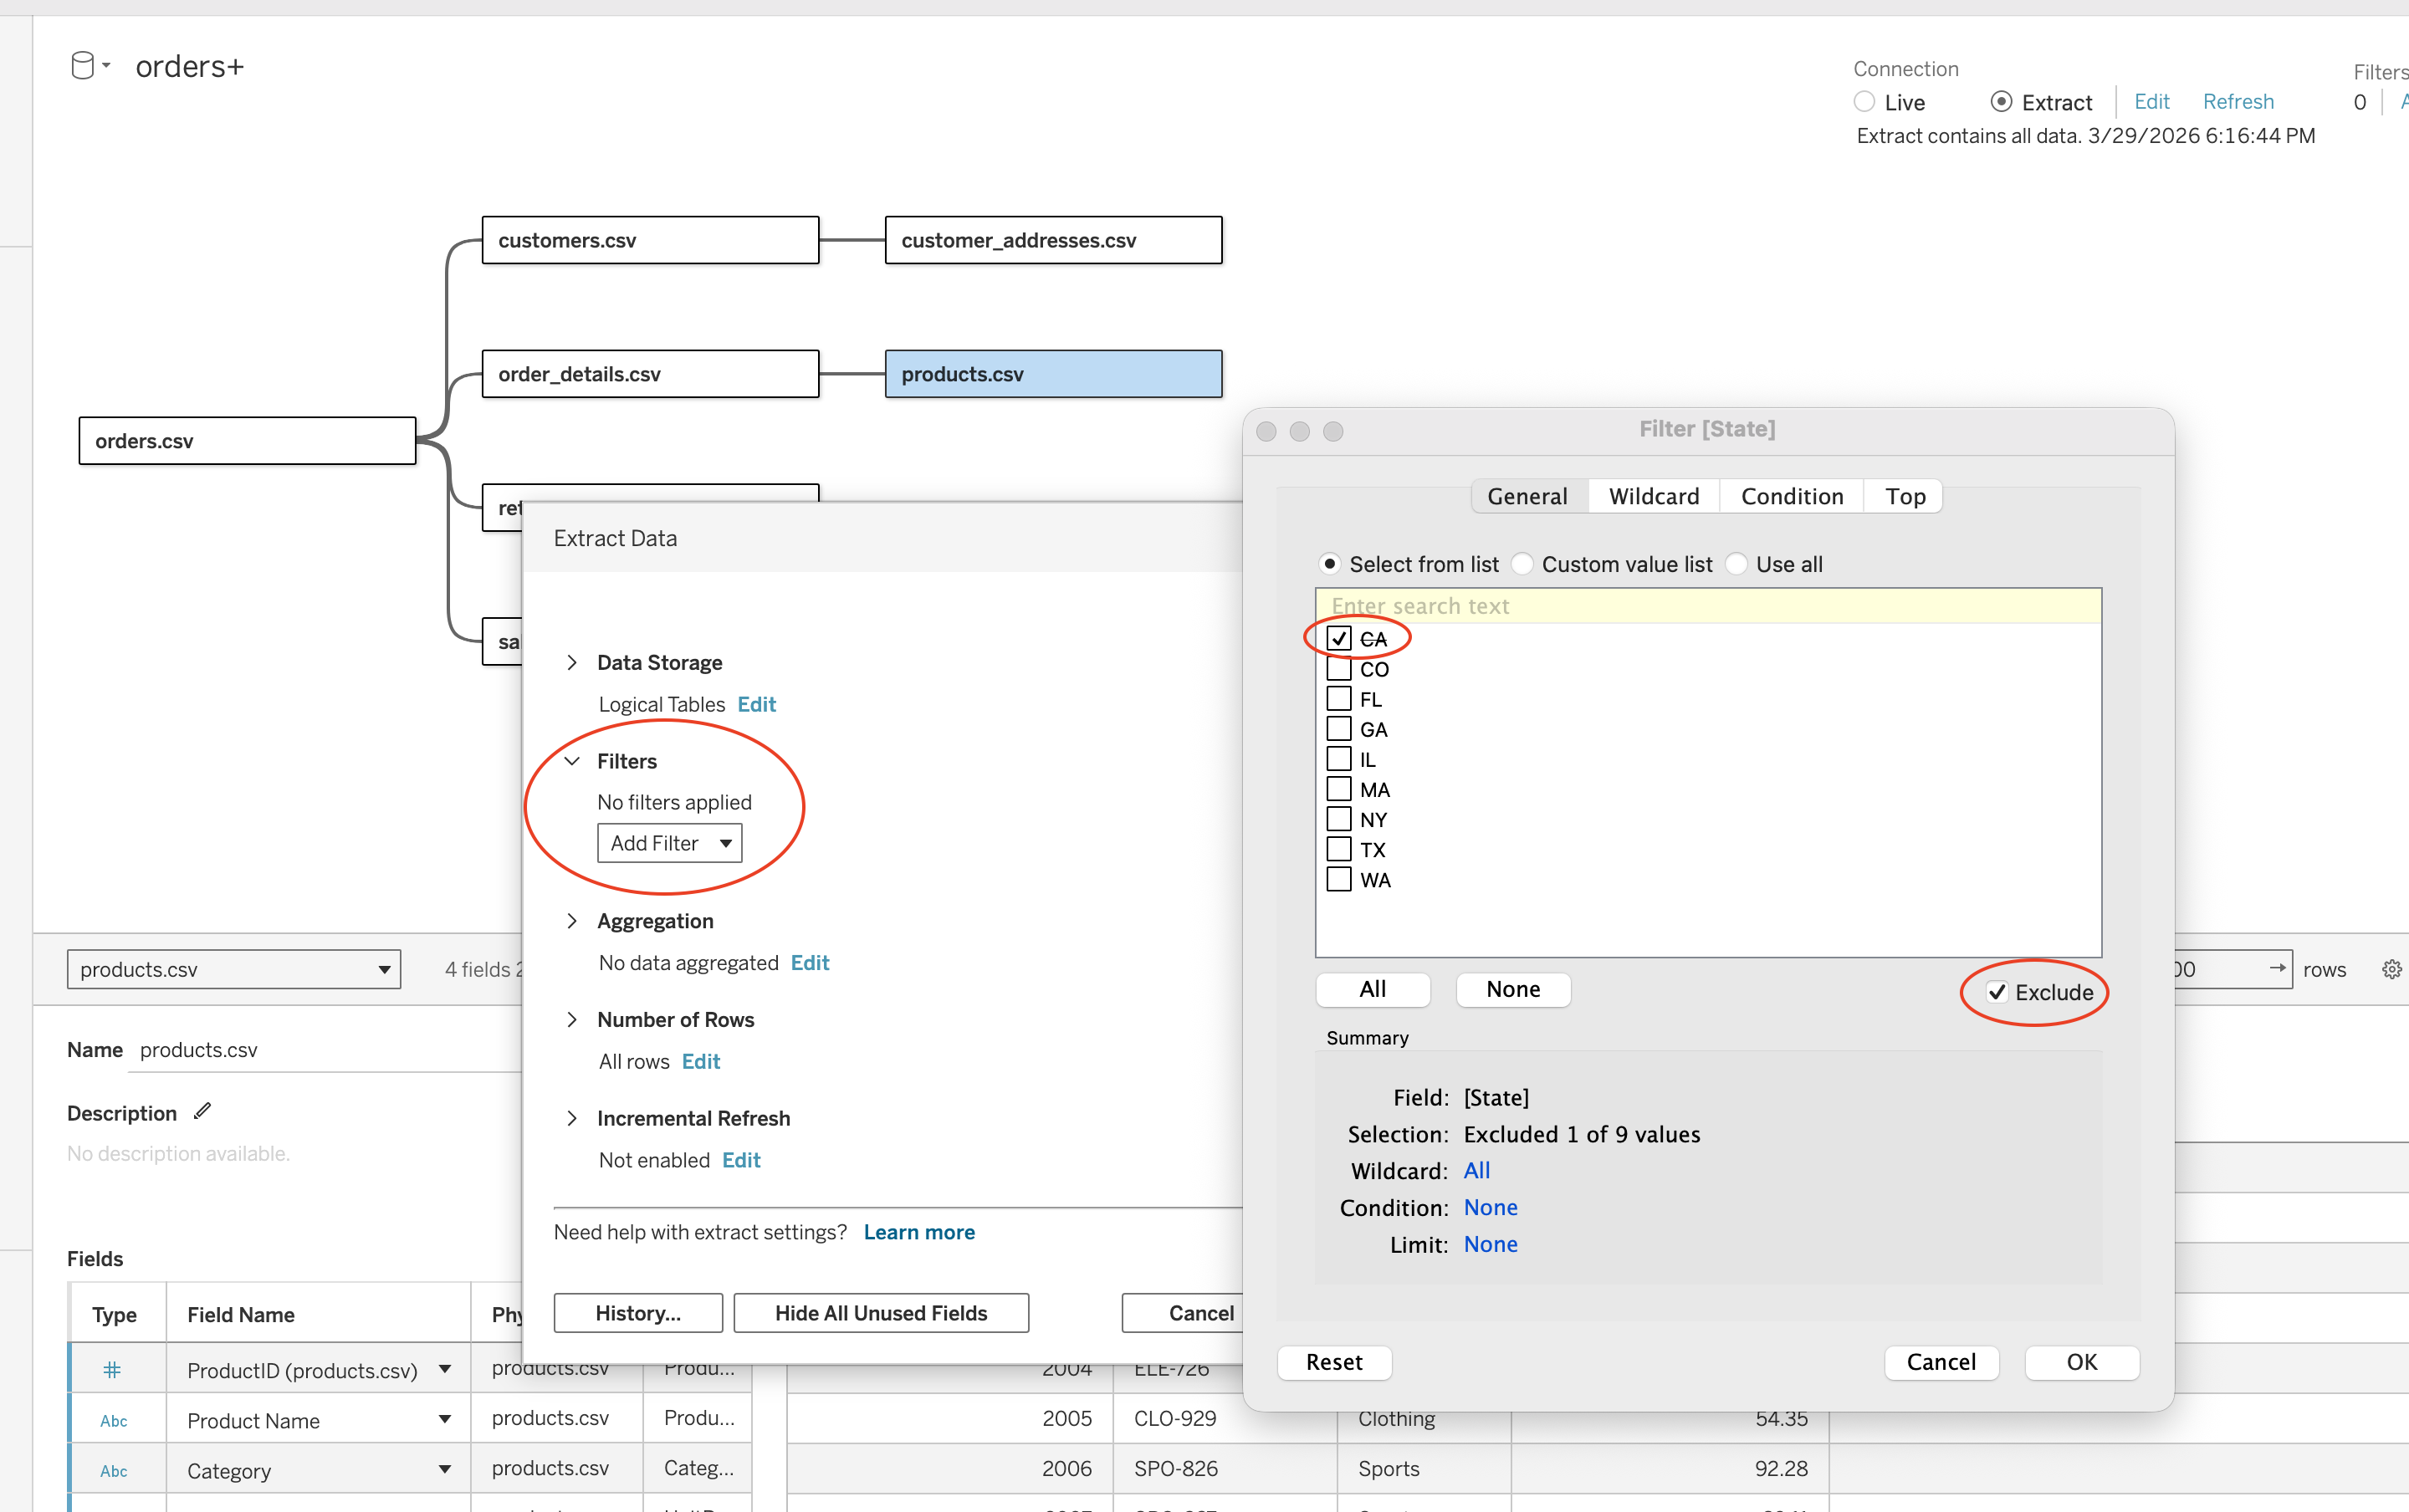2409x1512 pixels.
Task: Uncheck the CA state checkbox
Action: click(x=1339, y=638)
